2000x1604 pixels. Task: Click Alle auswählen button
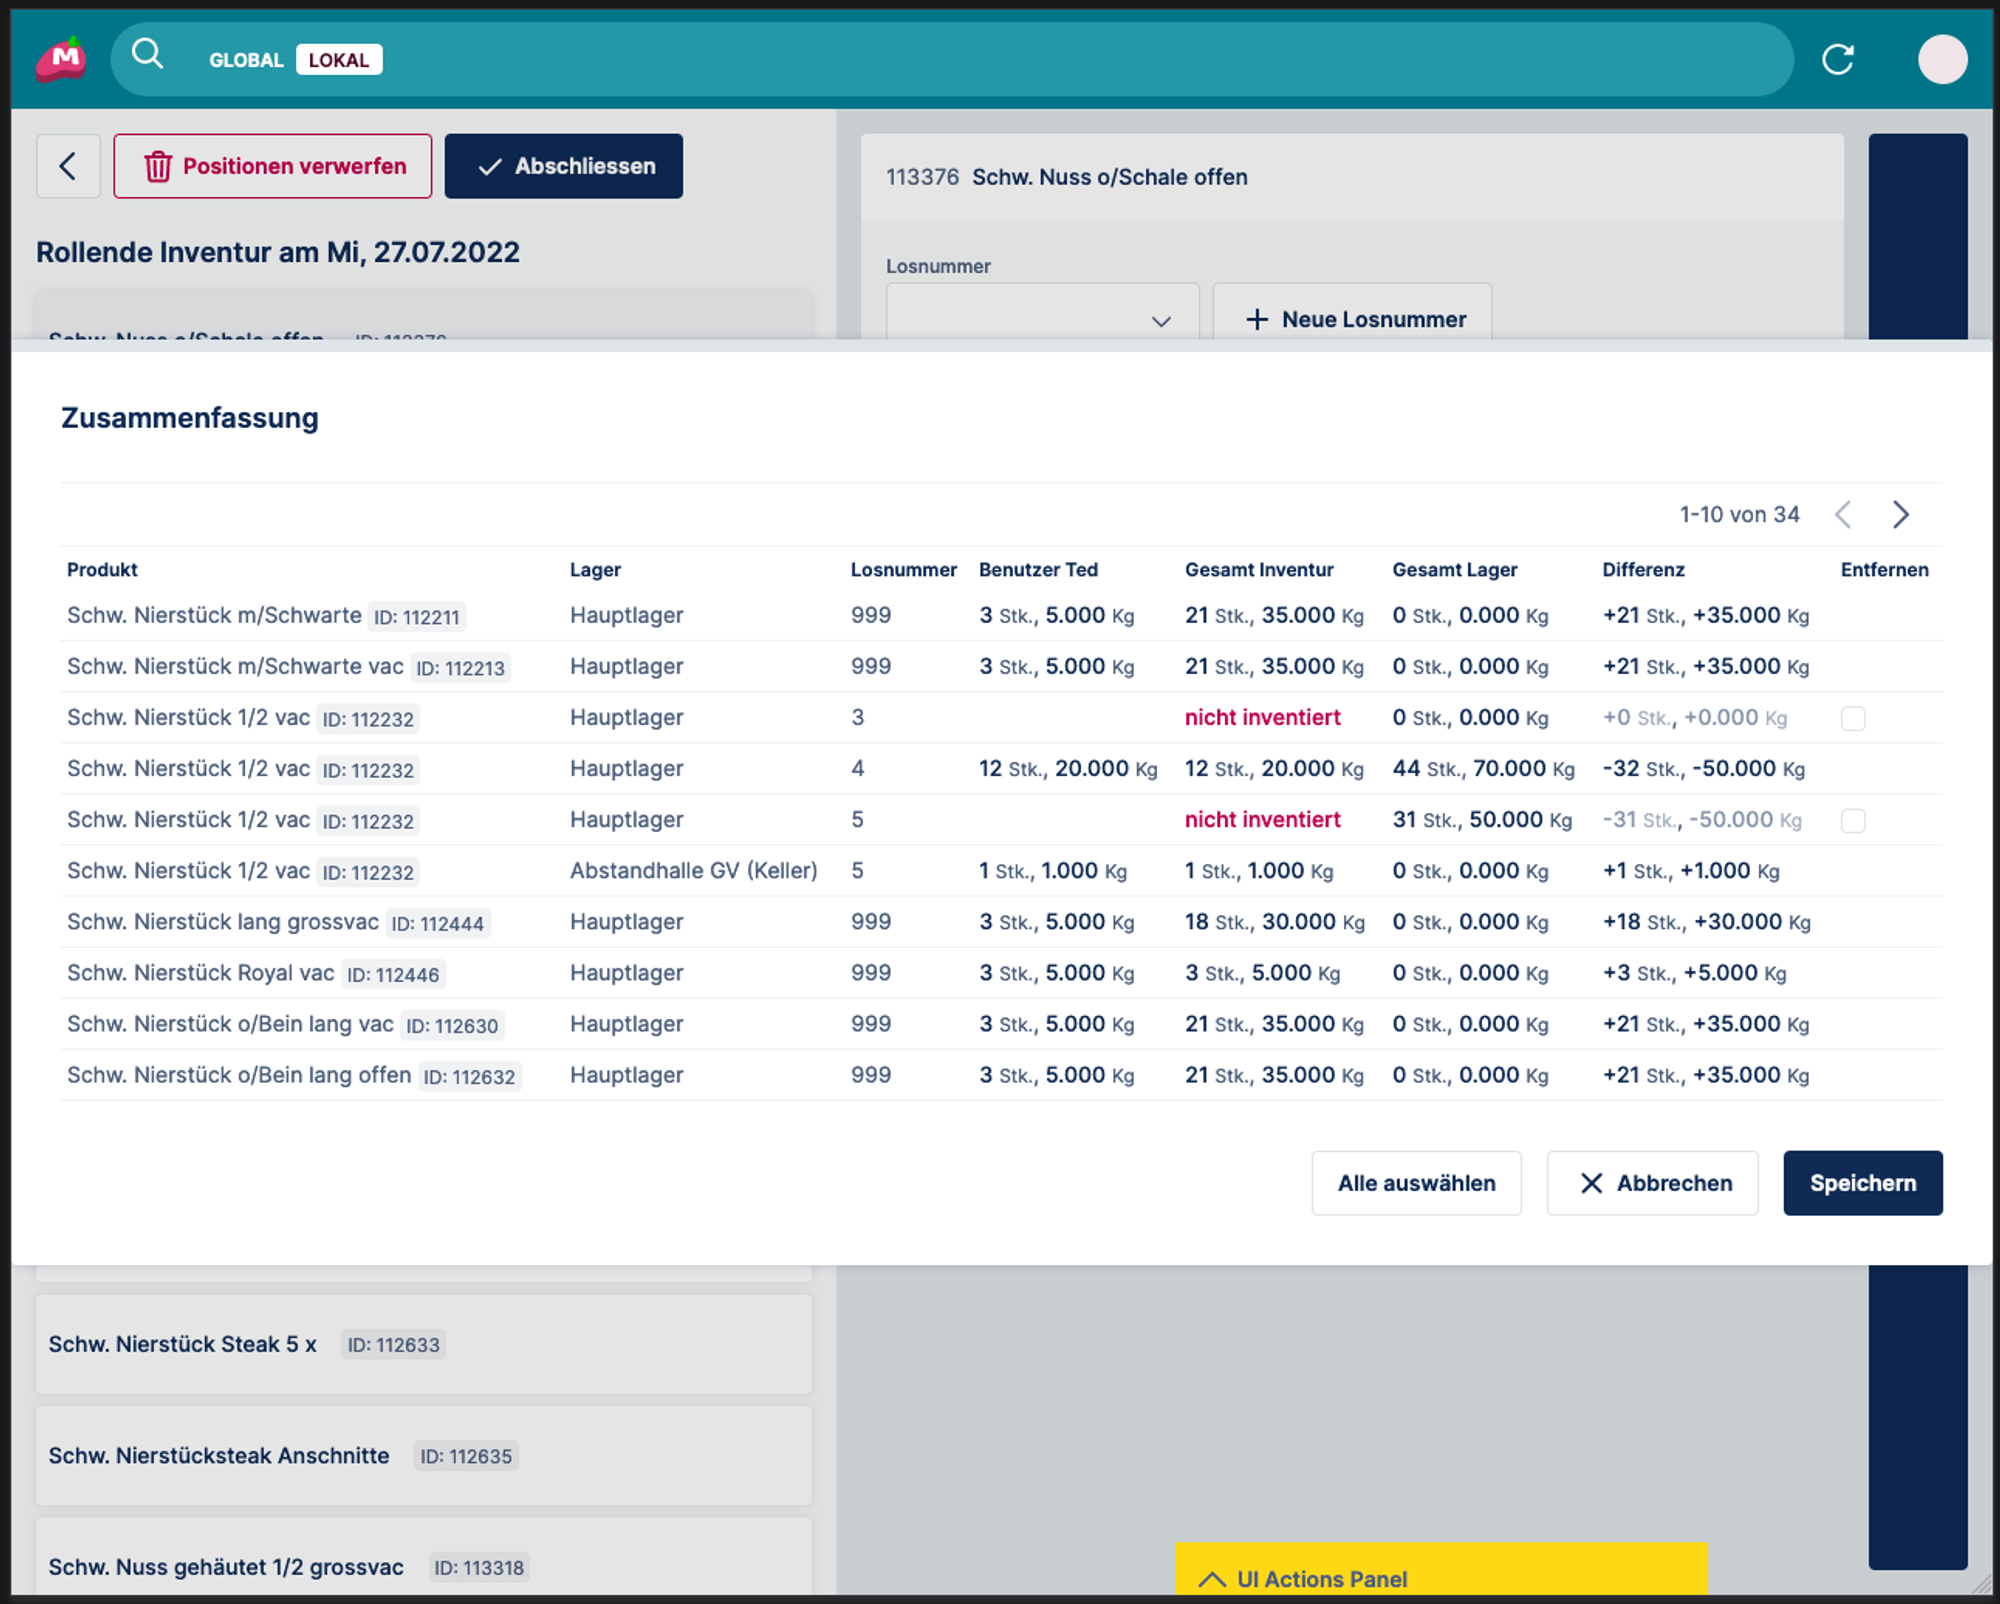pyautogui.click(x=1416, y=1183)
